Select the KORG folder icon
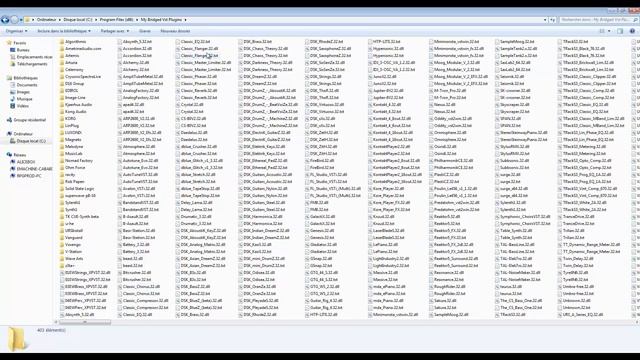This screenshot has height=360, width=640. [62, 119]
